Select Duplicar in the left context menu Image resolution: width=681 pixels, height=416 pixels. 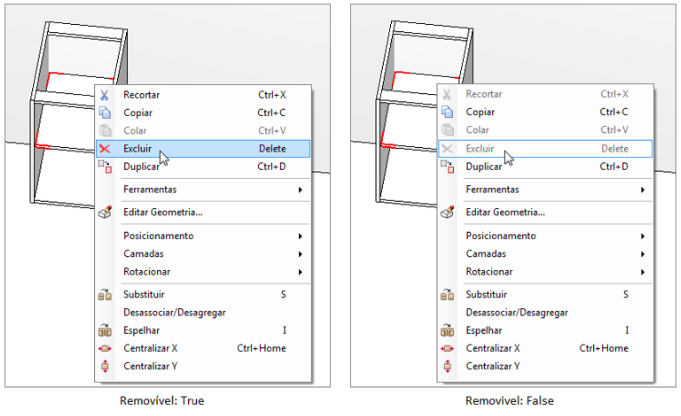coord(203,166)
